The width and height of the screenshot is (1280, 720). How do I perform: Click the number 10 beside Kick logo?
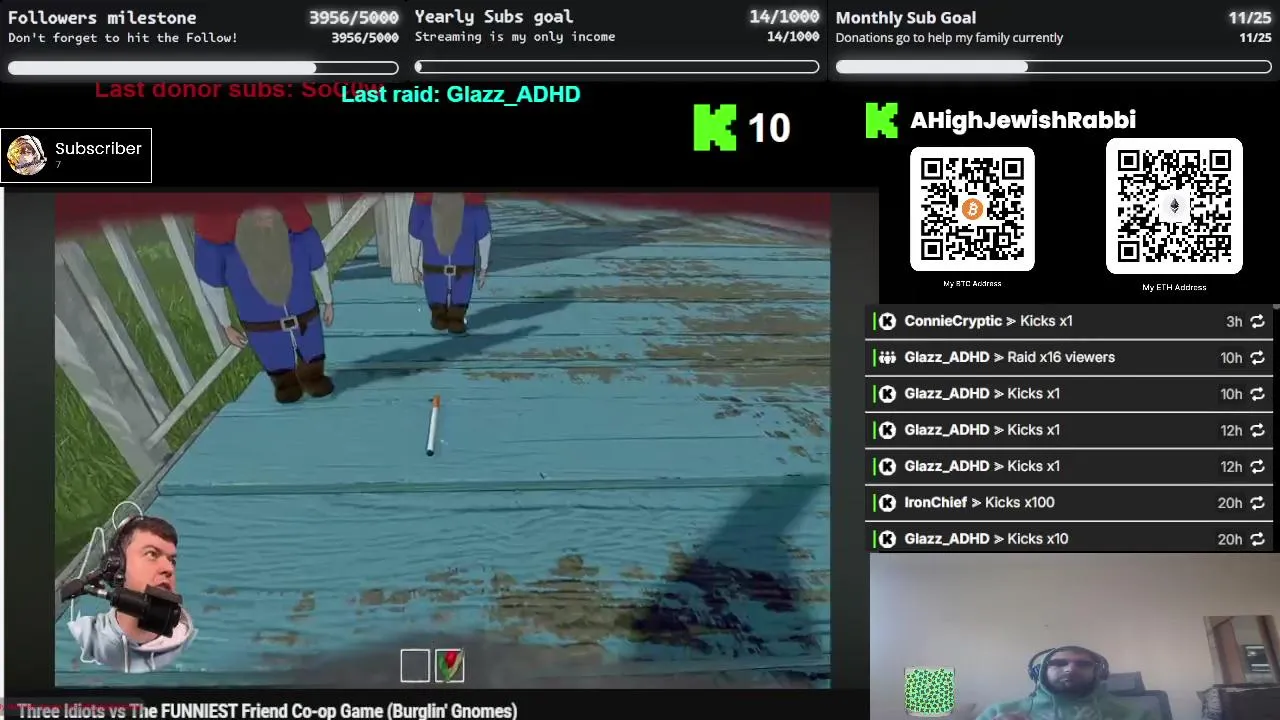click(x=769, y=128)
